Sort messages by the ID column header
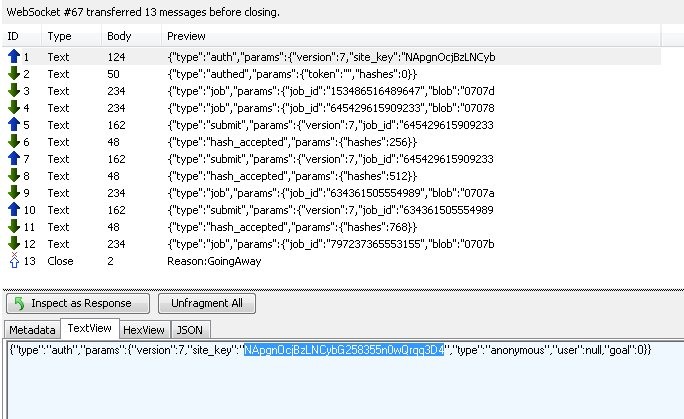684x419 pixels. (x=22, y=36)
